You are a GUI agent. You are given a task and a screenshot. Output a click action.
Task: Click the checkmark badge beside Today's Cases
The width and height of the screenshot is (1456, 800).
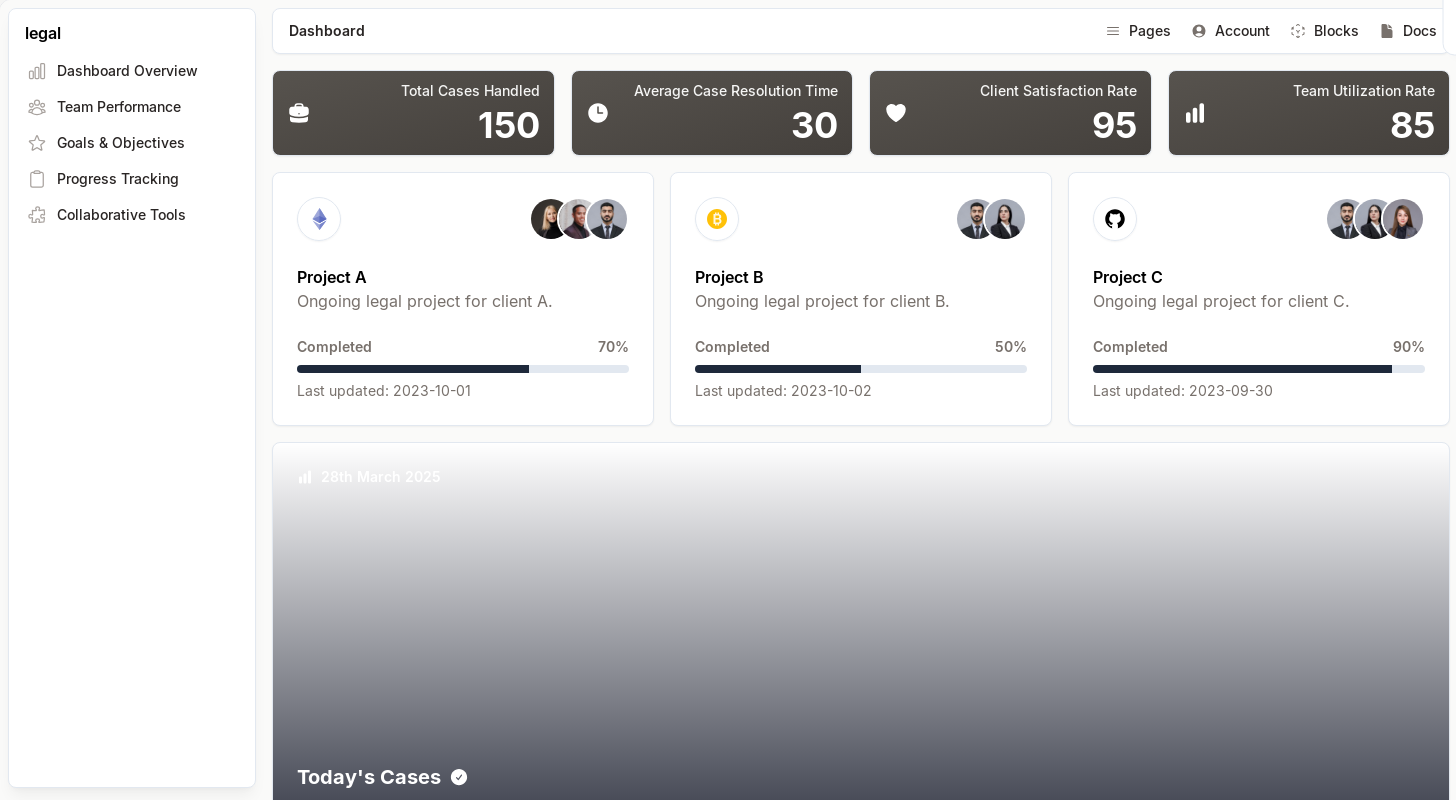coord(459,777)
